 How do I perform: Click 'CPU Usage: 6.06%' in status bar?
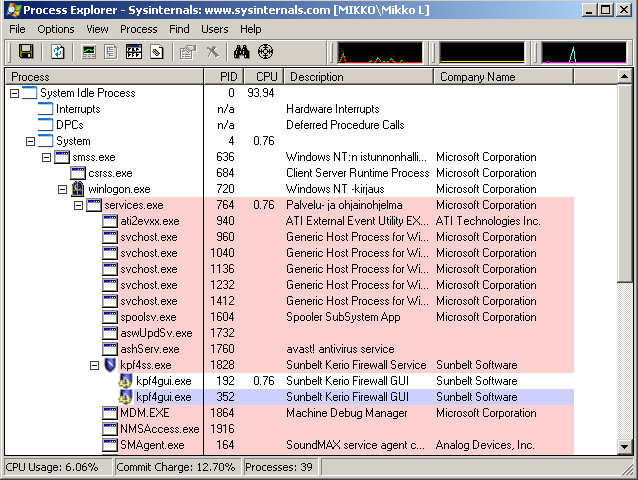[52, 467]
